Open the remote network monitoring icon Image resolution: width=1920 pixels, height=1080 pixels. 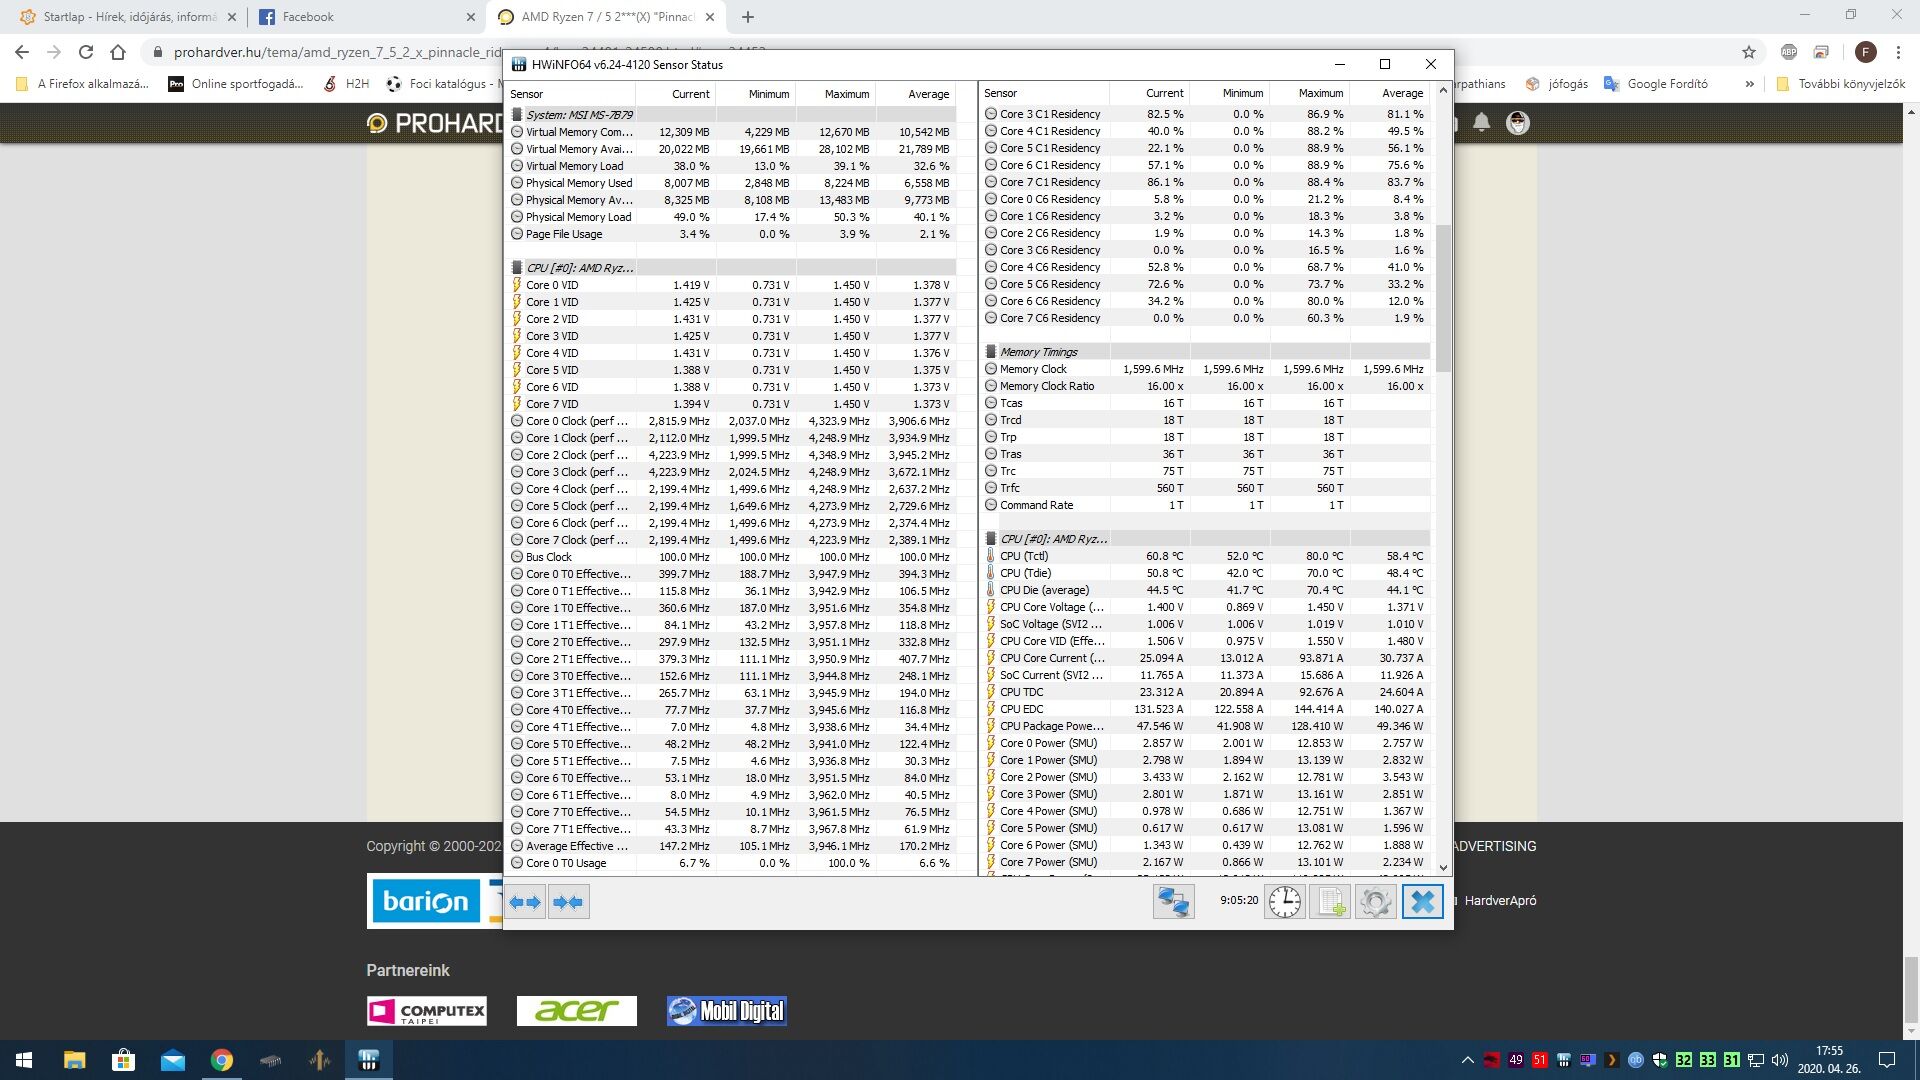tap(1173, 902)
